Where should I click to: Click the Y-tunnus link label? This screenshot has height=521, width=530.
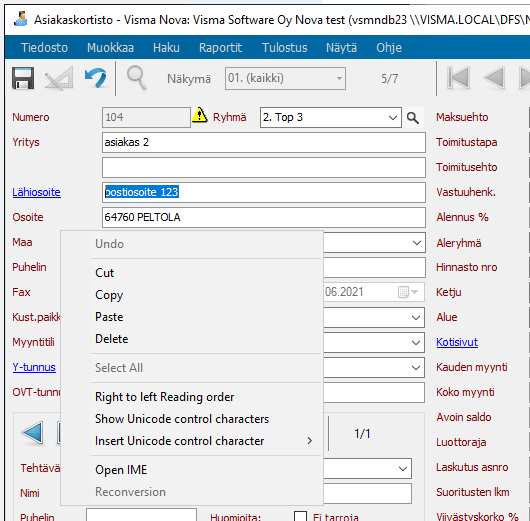coord(34,367)
